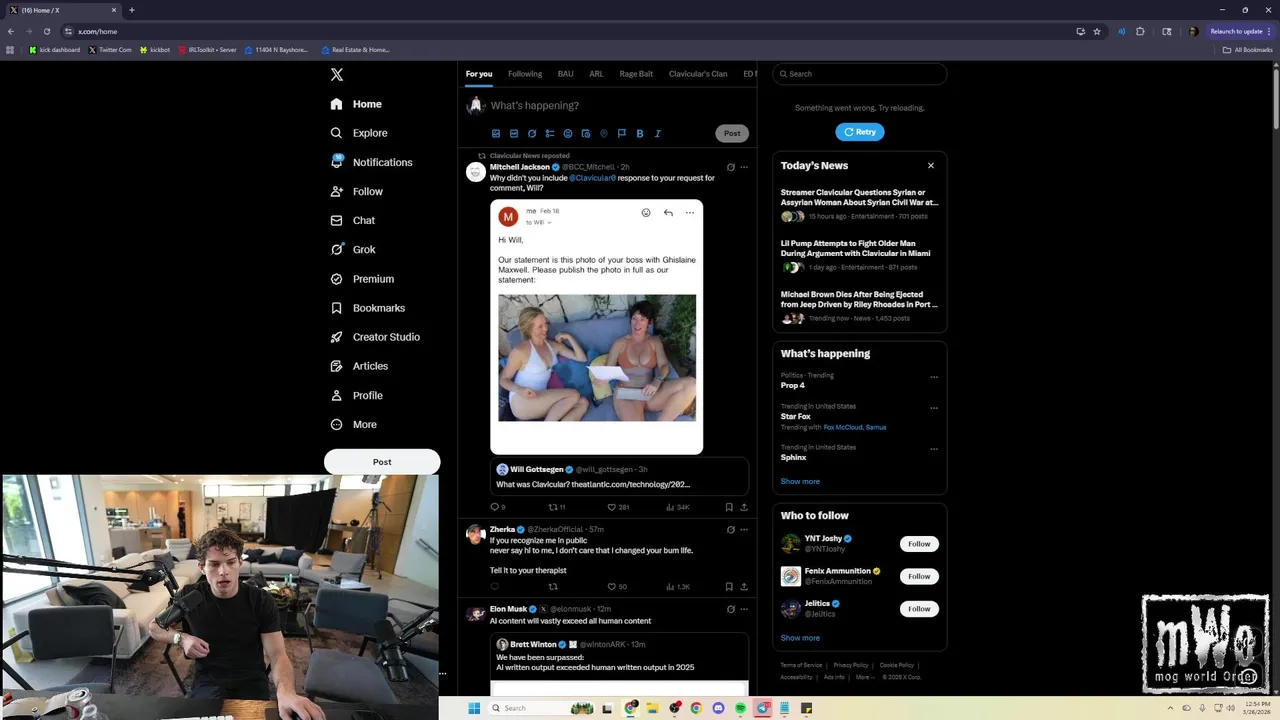Follow Fenix Ammunition
The height and width of the screenshot is (720, 1280).
click(919, 576)
